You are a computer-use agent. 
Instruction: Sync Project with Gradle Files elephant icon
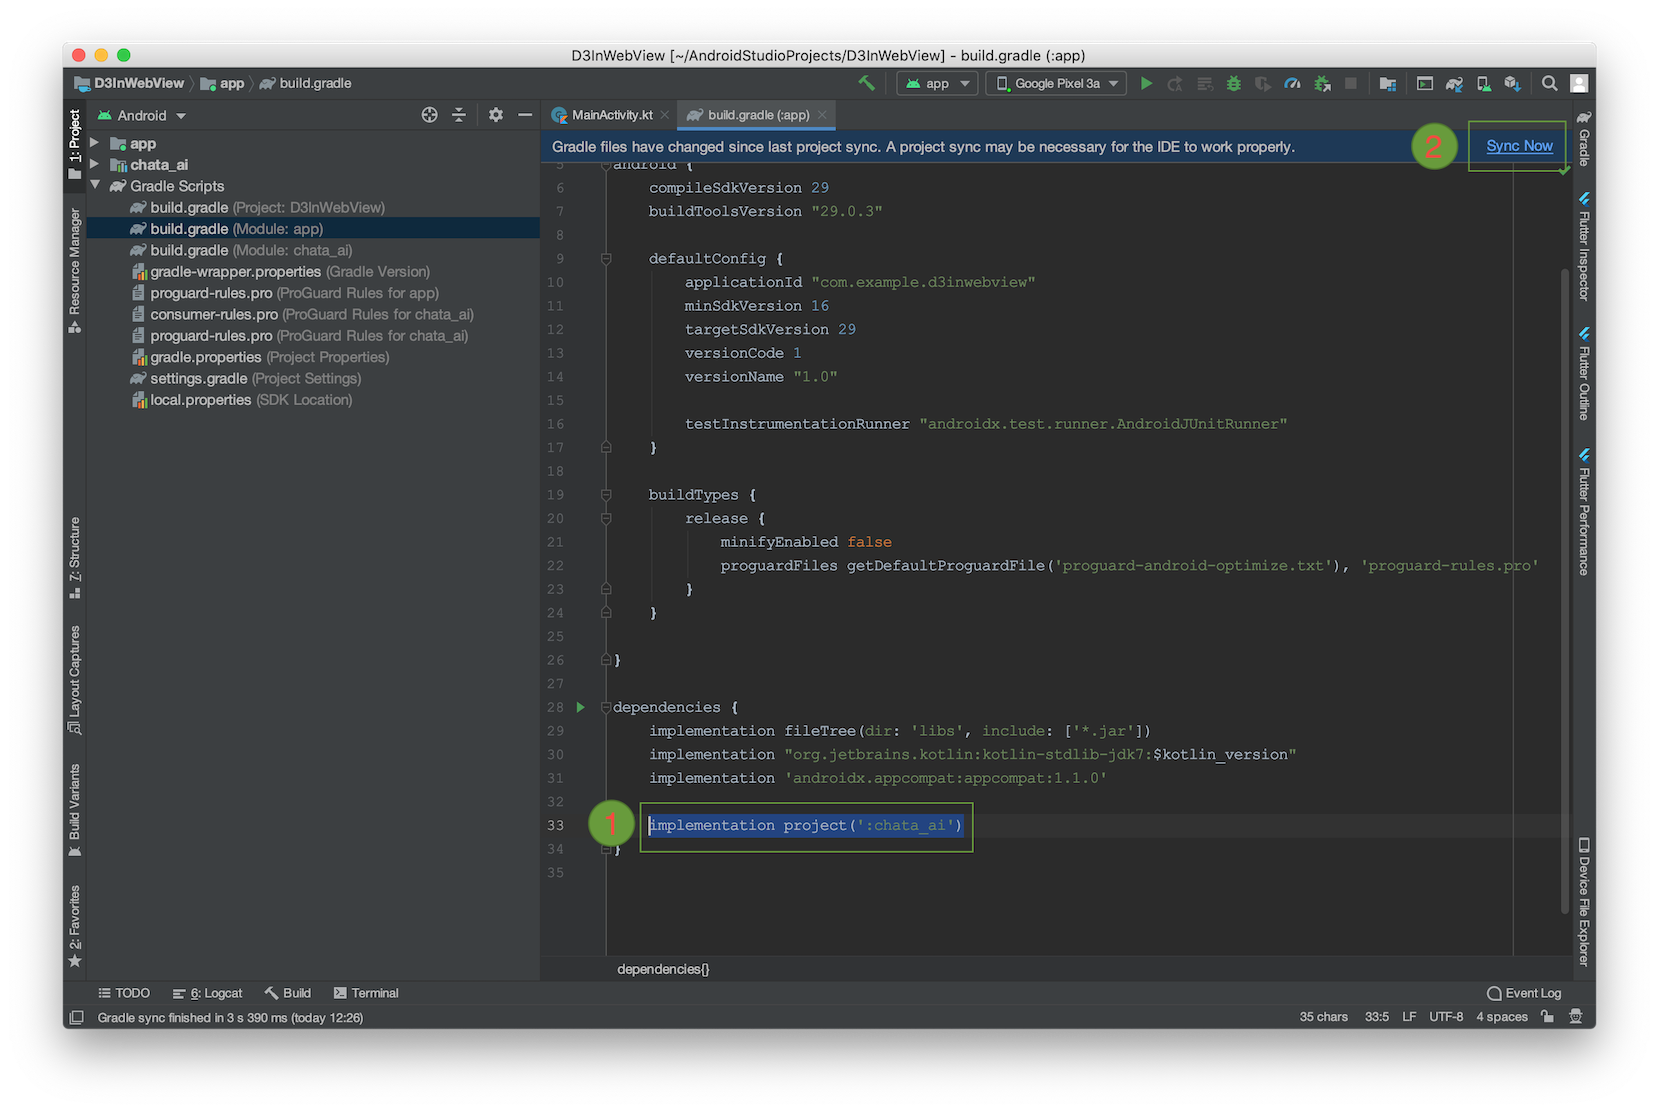(1454, 84)
